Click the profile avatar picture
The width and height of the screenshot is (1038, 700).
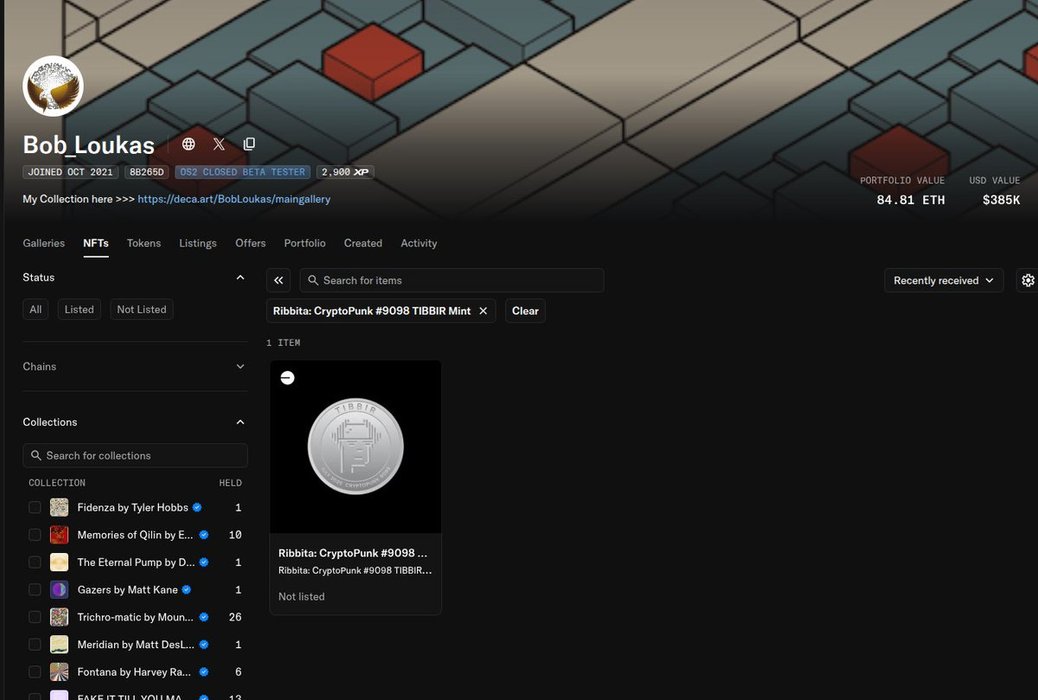[x=53, y=86]
